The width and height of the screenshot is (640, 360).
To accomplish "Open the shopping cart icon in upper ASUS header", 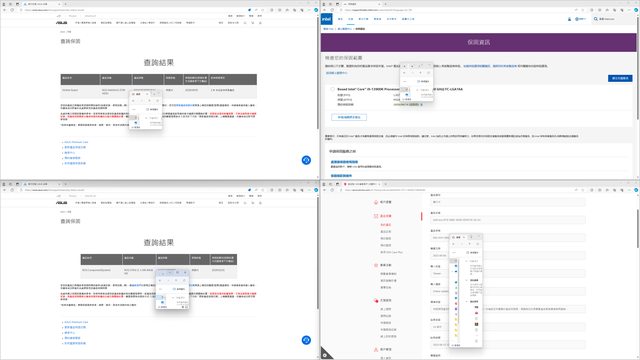I will point(253,23).
